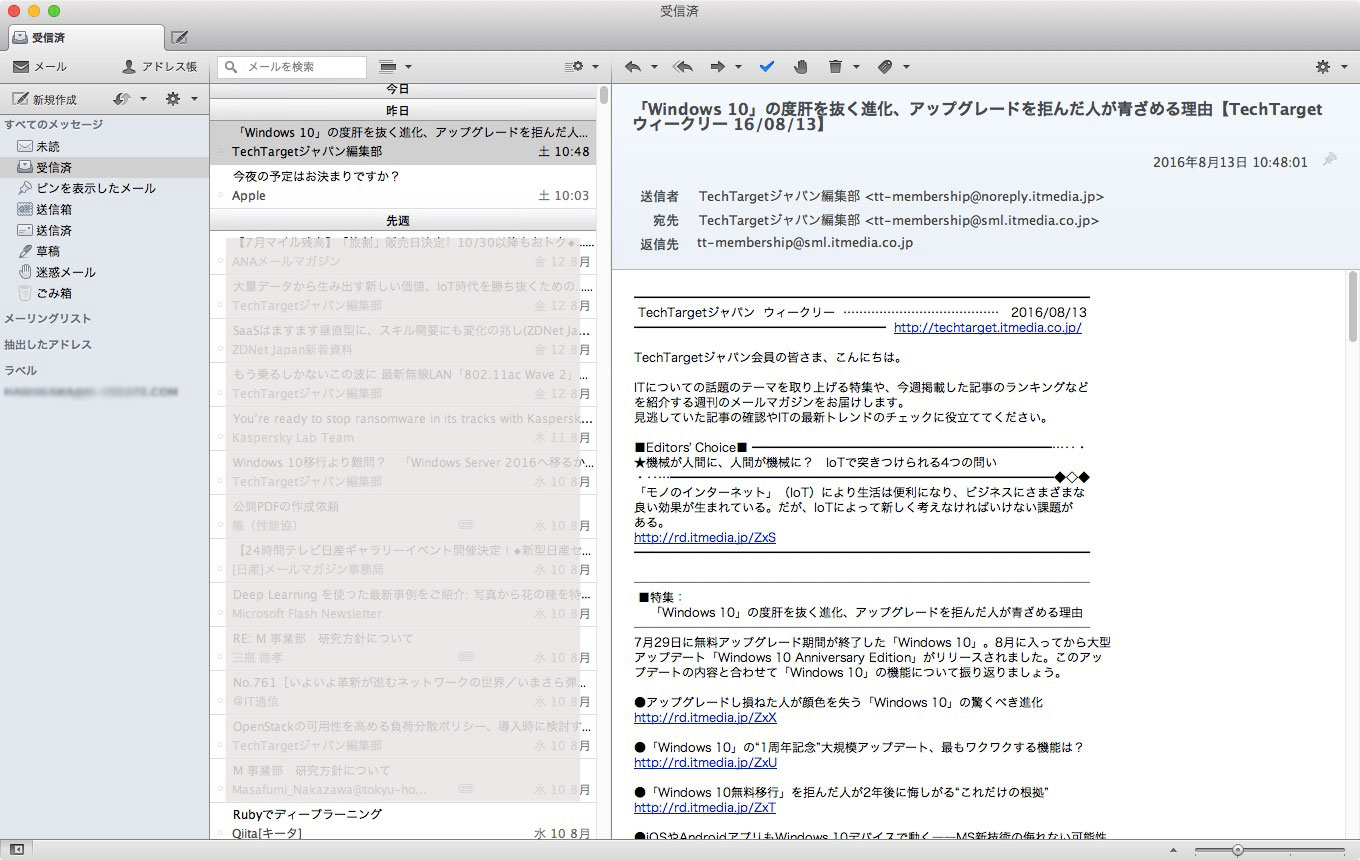This screenshot has width=1360, height=860.
Task: Click the compose pencil icon beside the 受信済 tab
Action: point(180,38)
